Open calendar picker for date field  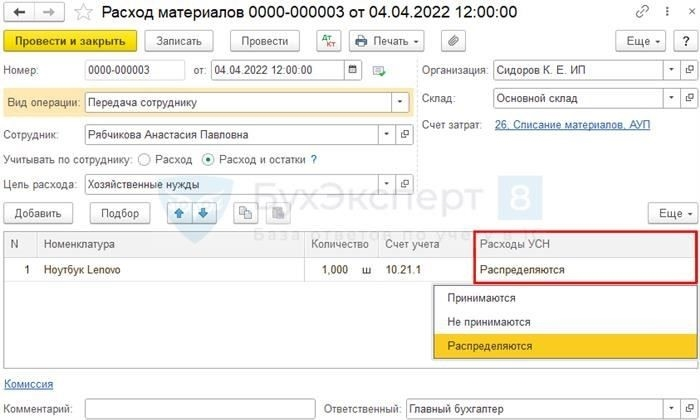tap(353, 70)
